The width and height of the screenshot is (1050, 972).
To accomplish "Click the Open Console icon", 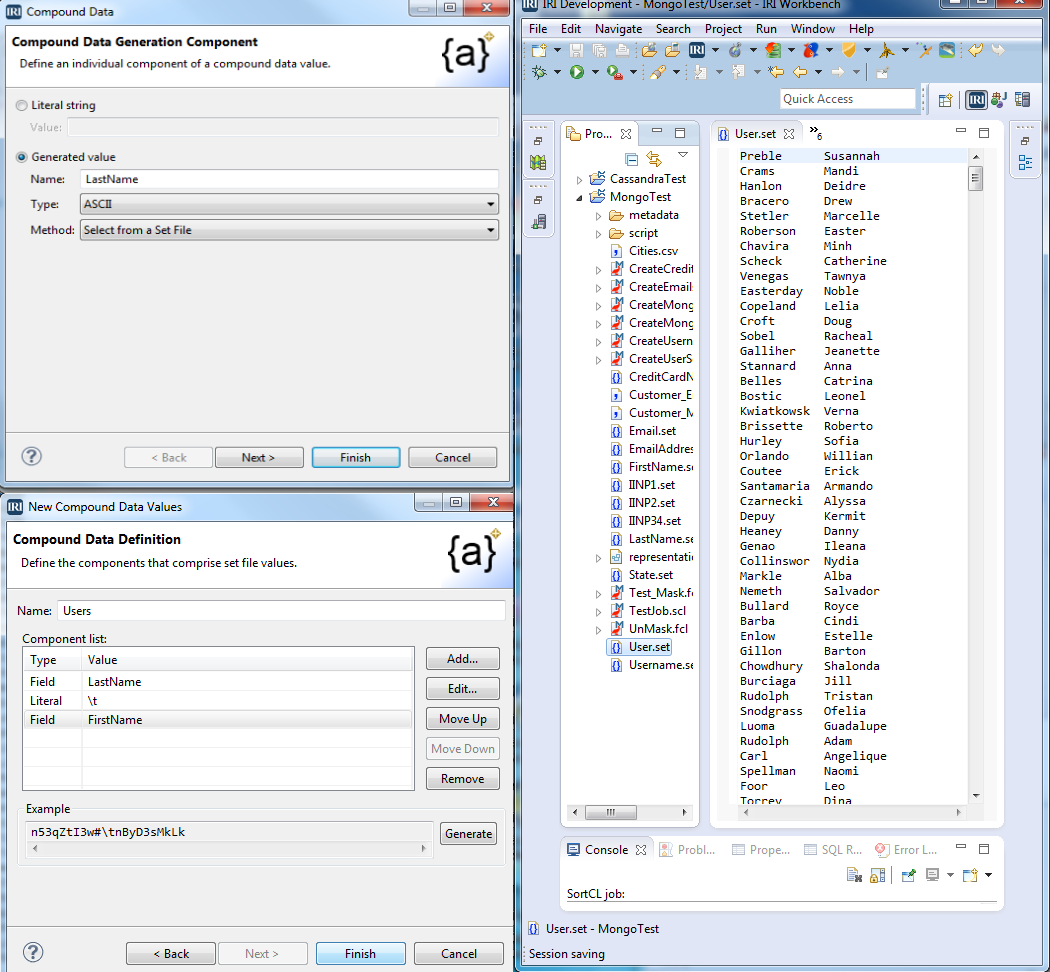I will pyautogui.click(x=970, y=875).
